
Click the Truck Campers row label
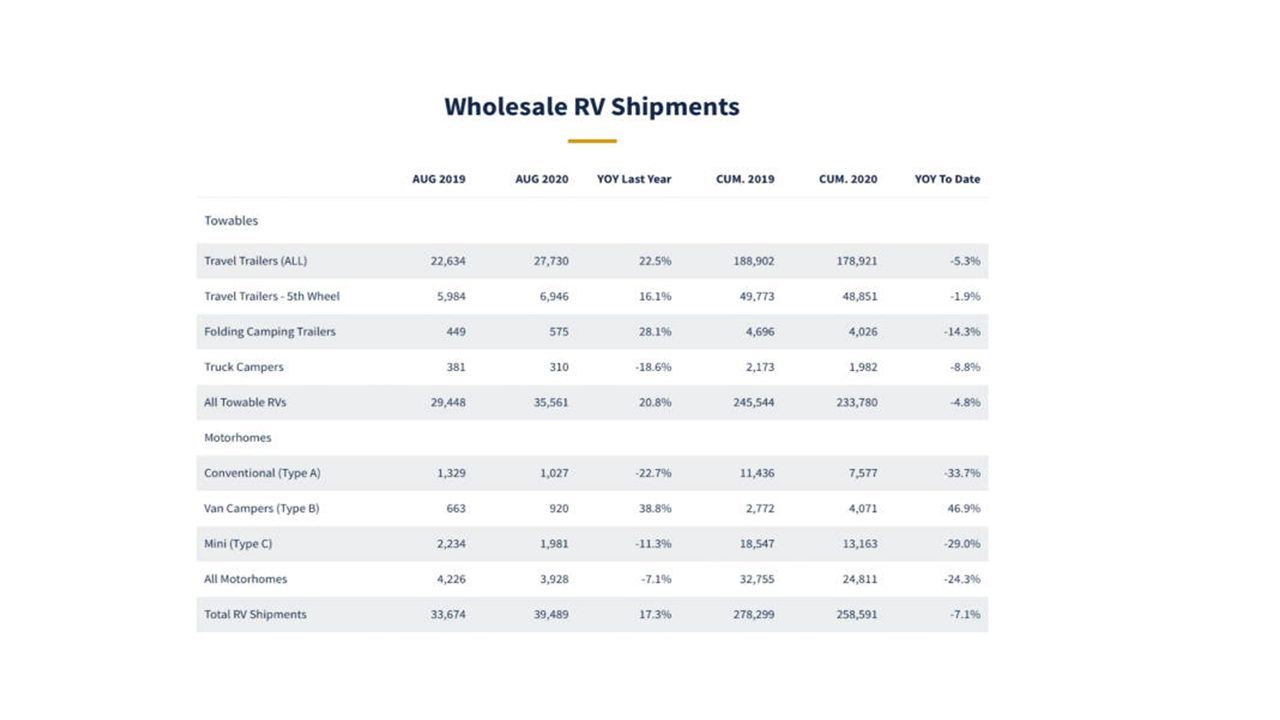(x=244, y=367)
